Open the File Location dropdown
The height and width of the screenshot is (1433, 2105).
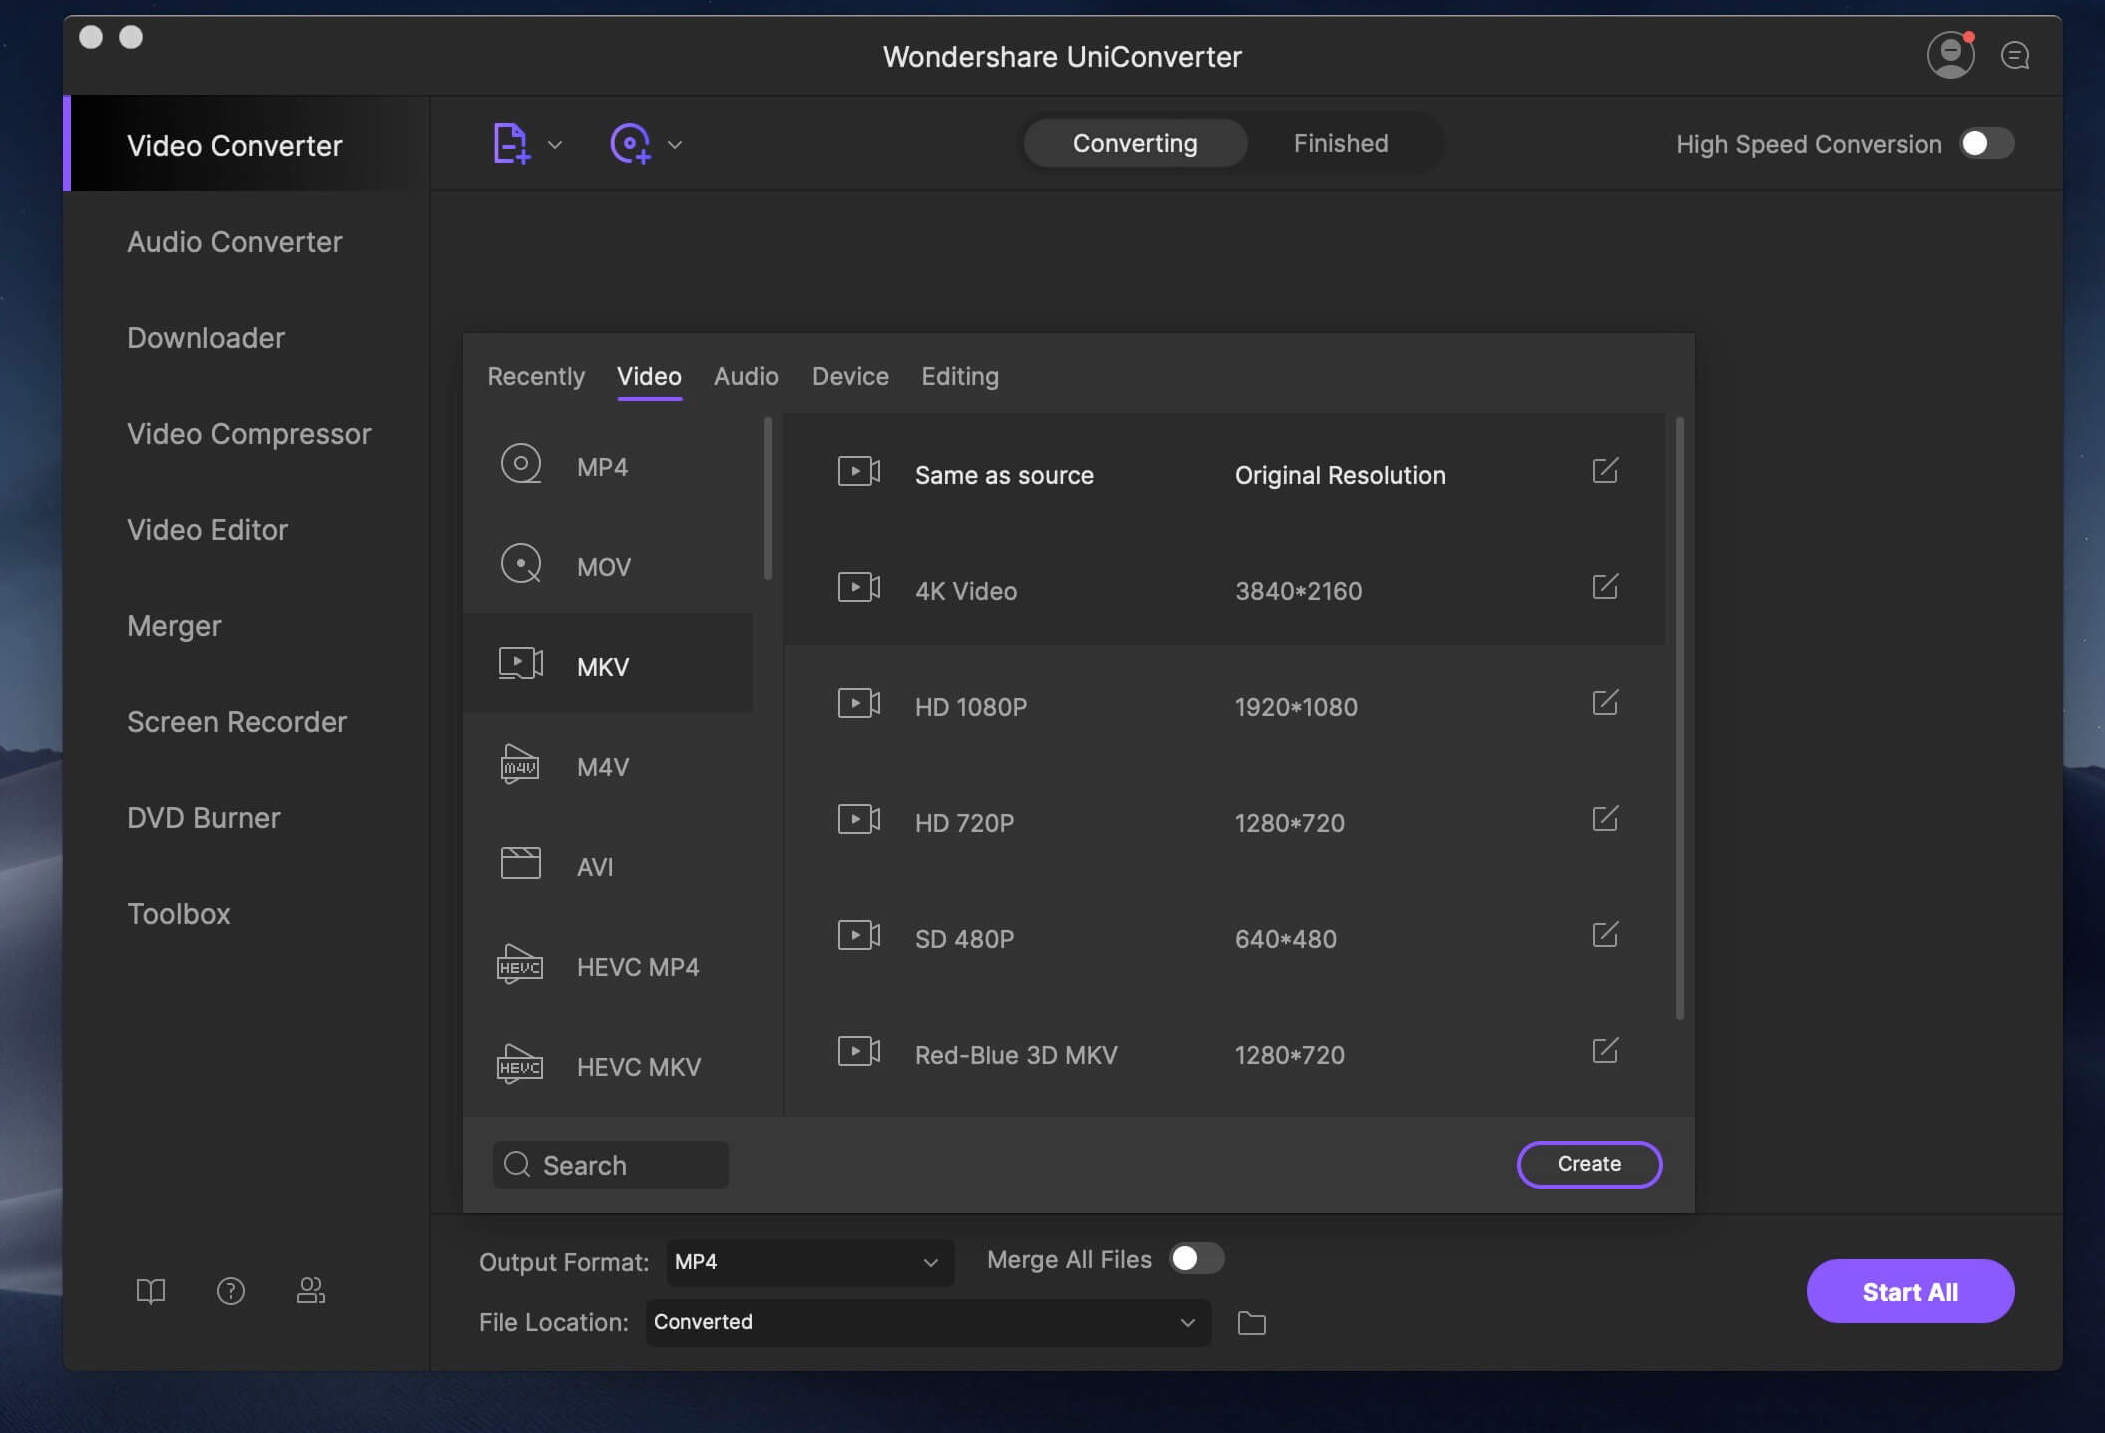(x=929, y=1322)
